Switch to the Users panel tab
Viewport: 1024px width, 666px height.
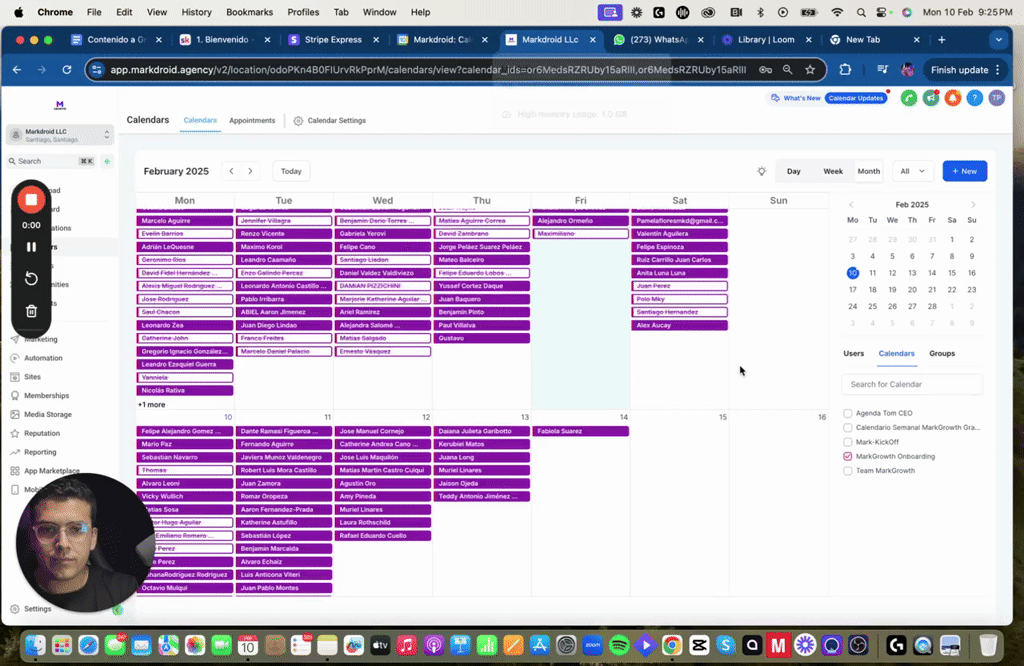coord(854,353)
